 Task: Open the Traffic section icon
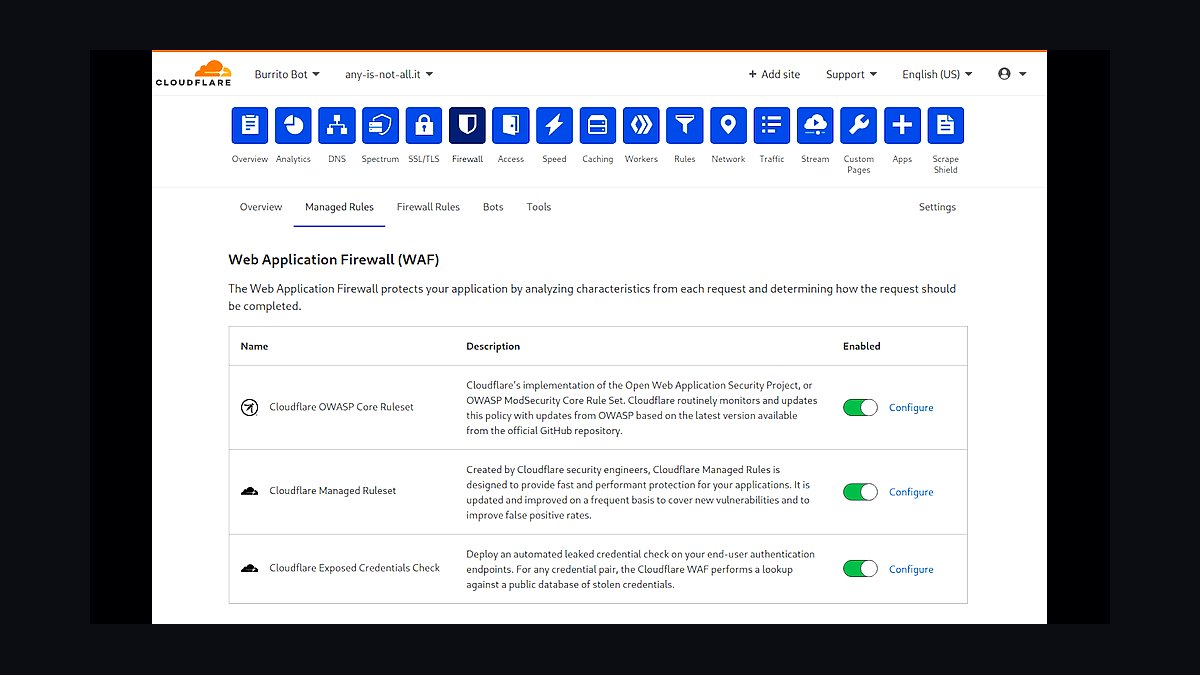click(x=772, y=126)
